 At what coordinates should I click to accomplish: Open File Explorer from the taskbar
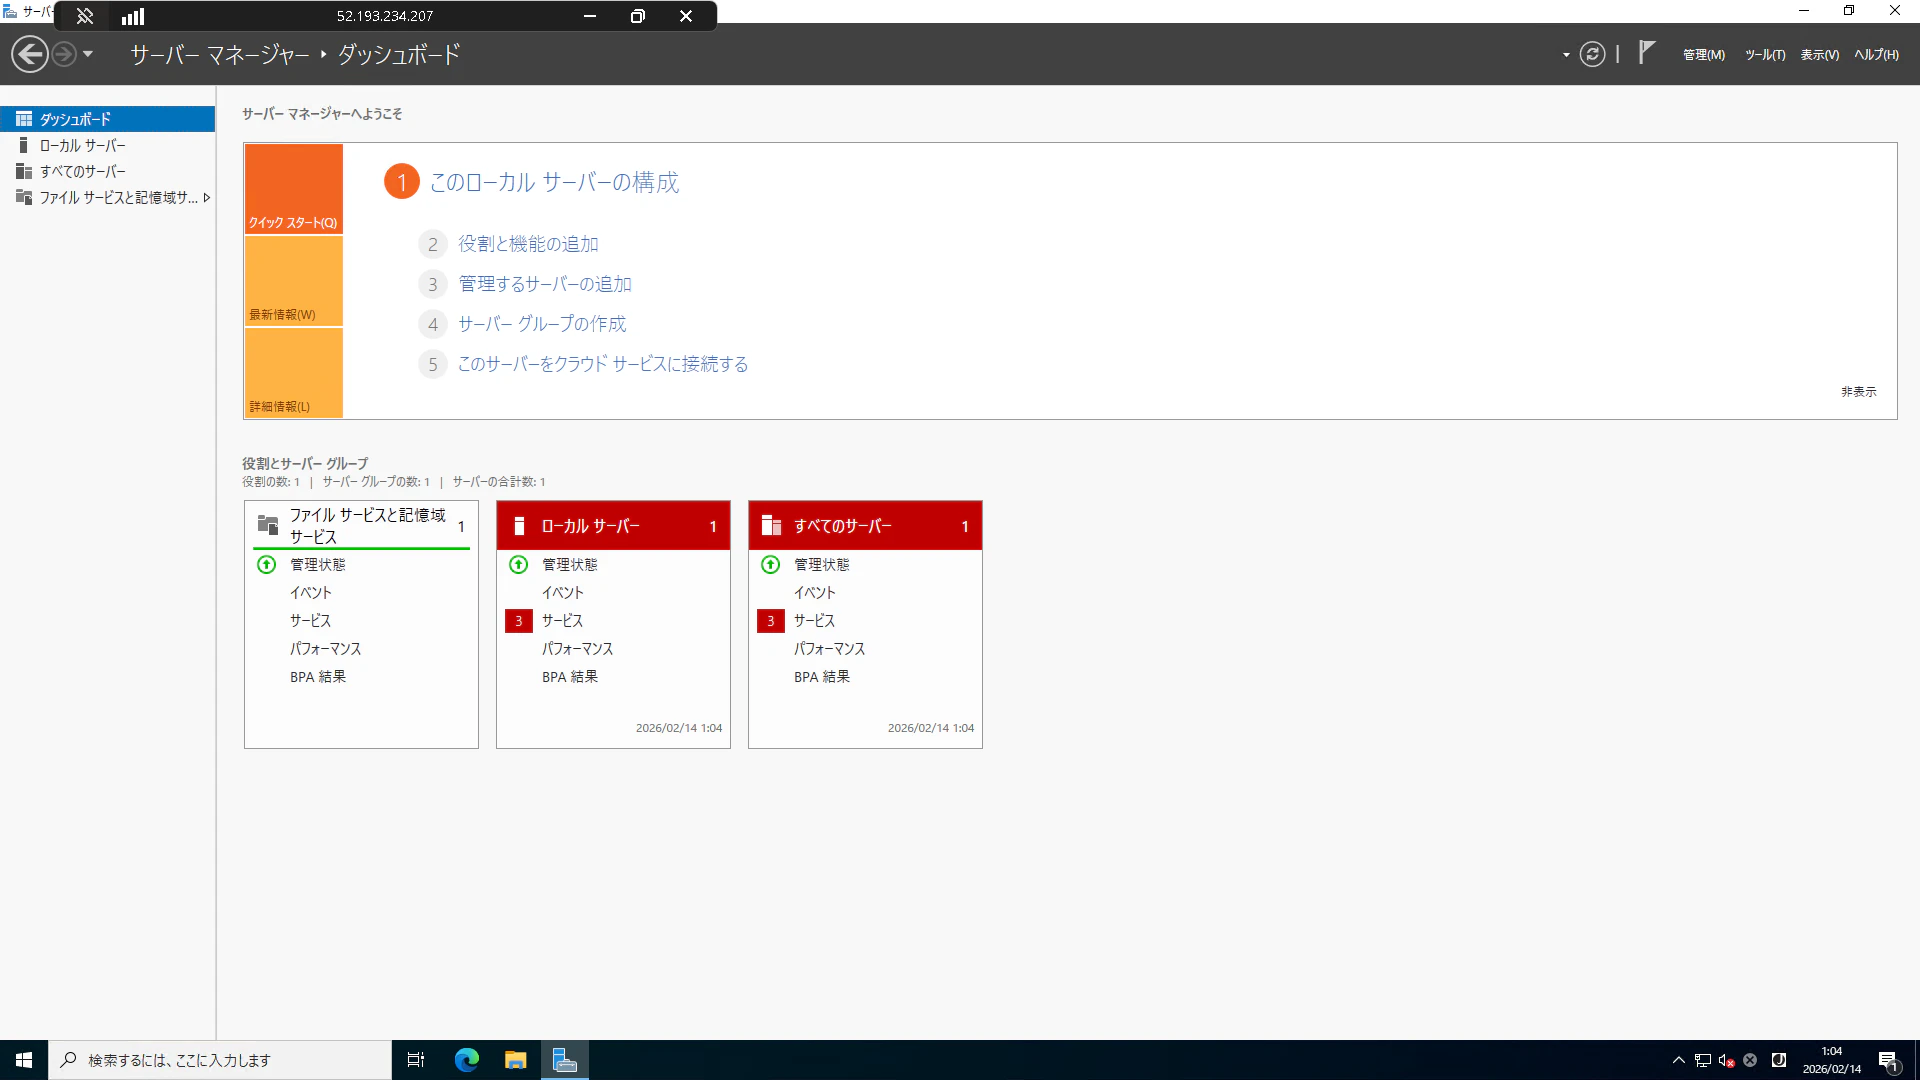pos(516,1060)
